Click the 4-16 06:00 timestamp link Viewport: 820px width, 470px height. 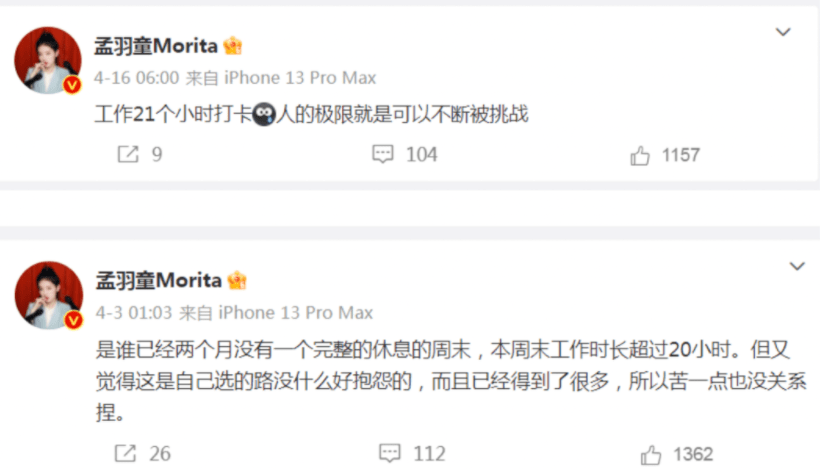(136, 78)
